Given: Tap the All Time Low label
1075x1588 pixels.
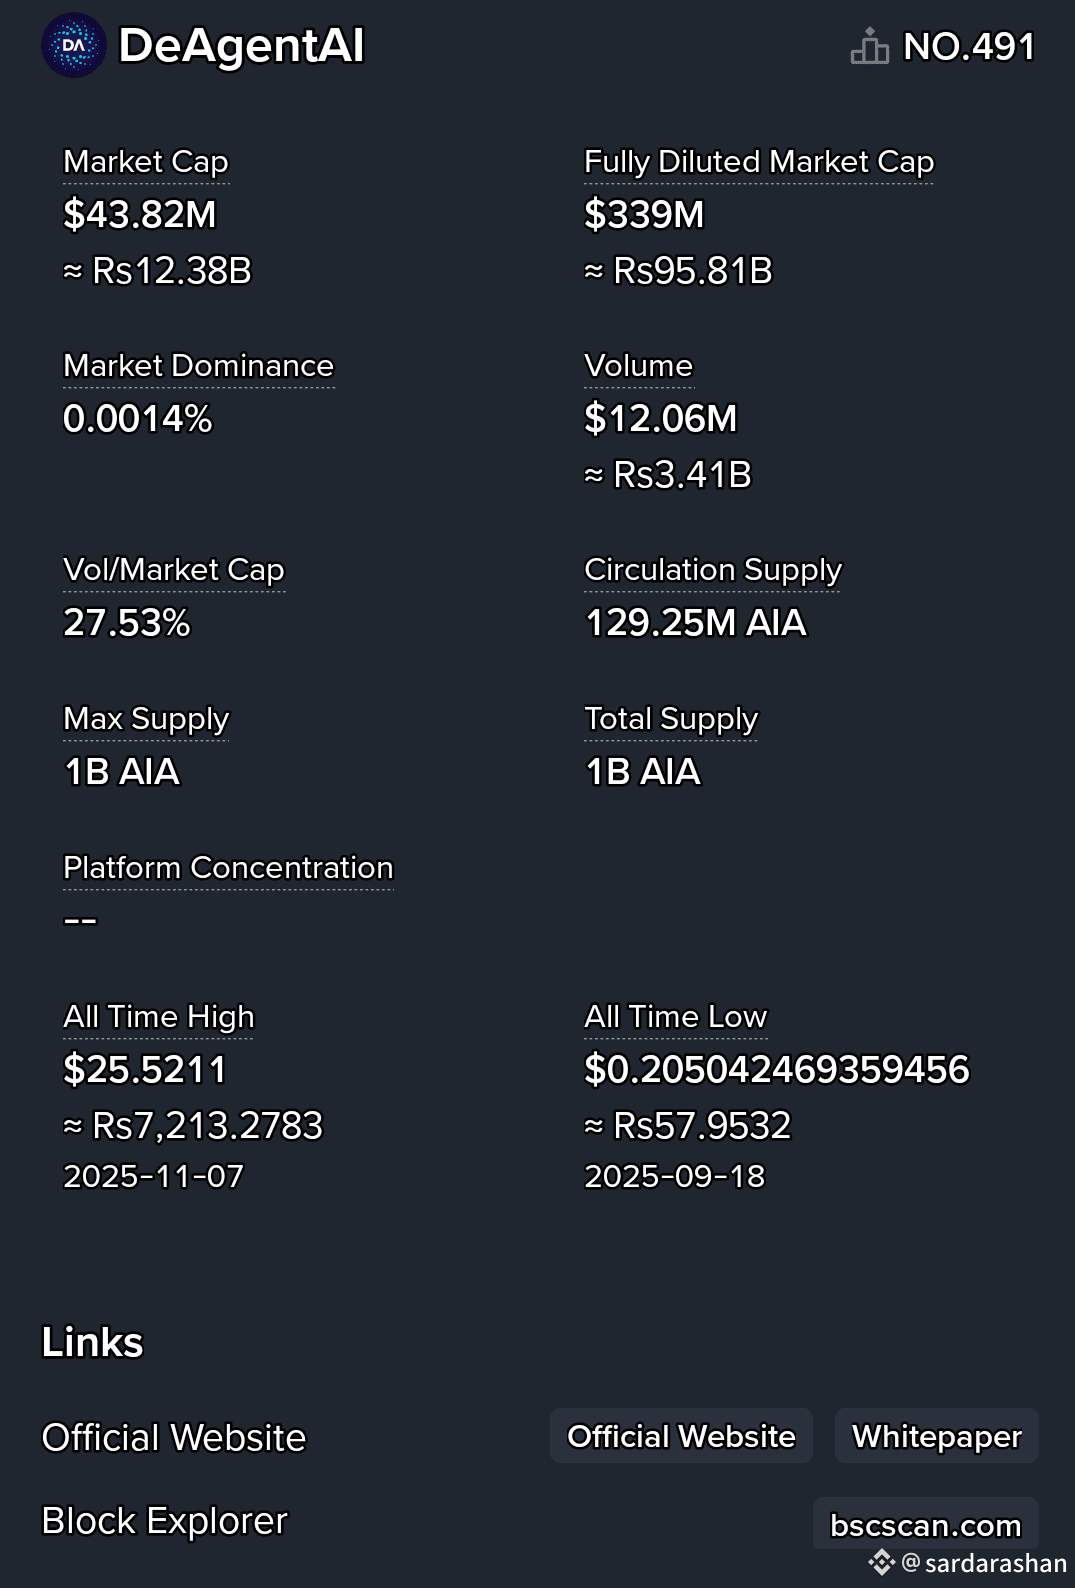Looking at the screenshot, I should click(x=675, y=1017).
